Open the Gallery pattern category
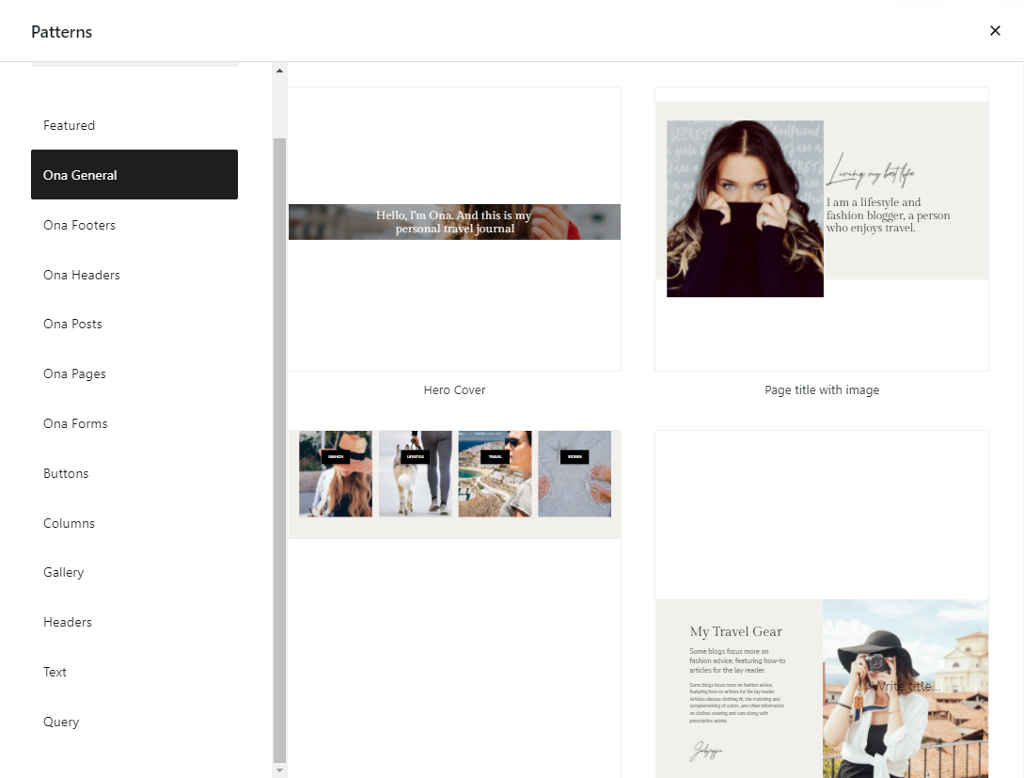Screen dimensions: 1024x778 (x=63, y=572)
